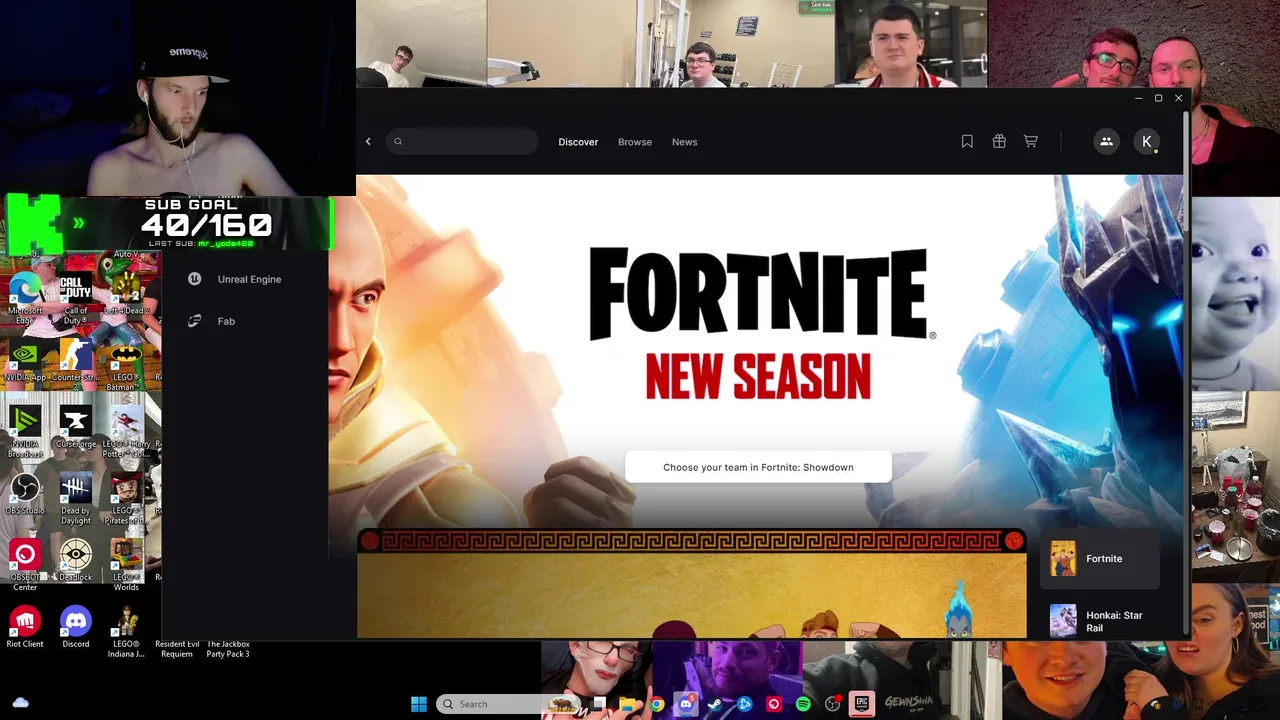Select the Riot Client desktop shortcut

tap(24, 628)
